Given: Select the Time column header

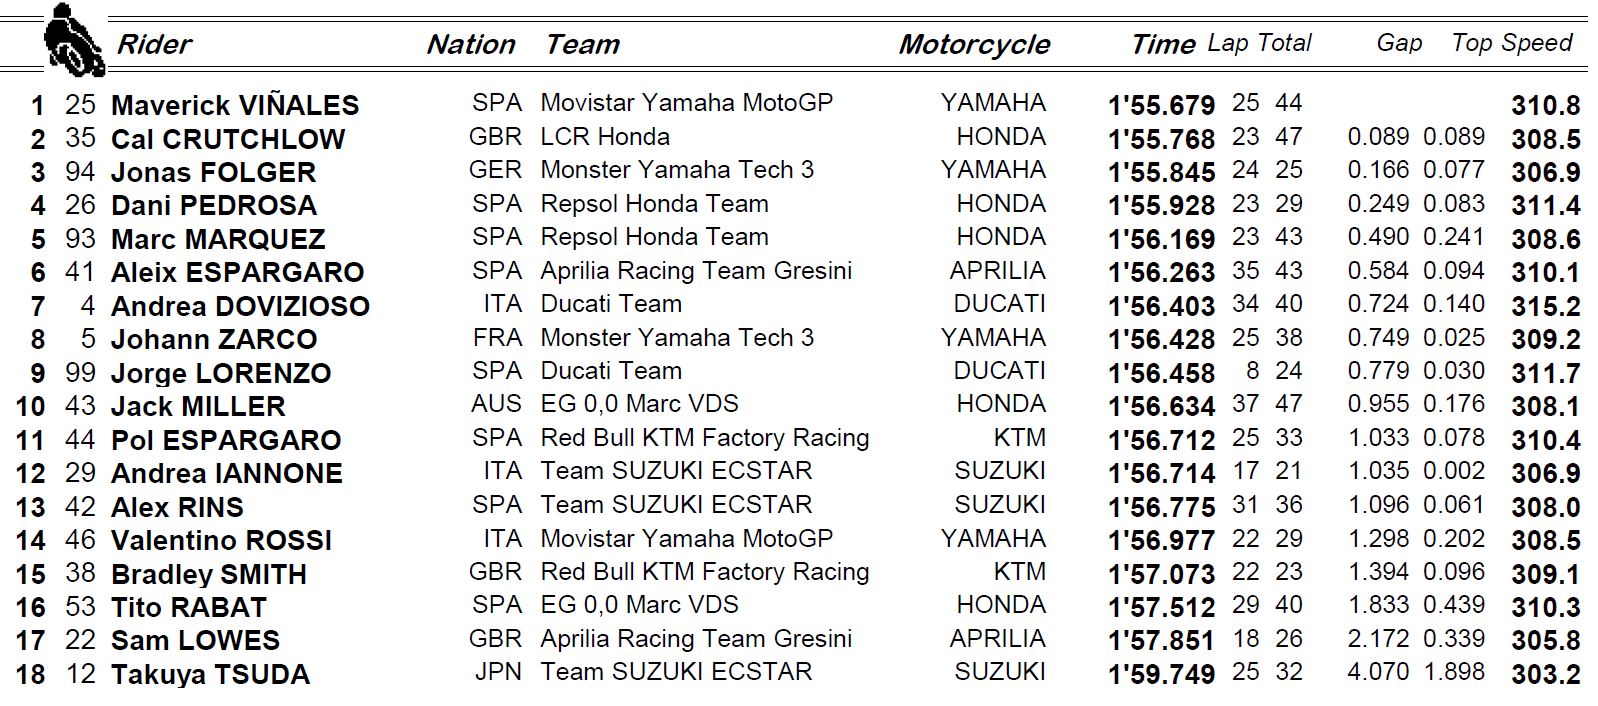Looking at the screenshot, I should [x=1163, y=44].
